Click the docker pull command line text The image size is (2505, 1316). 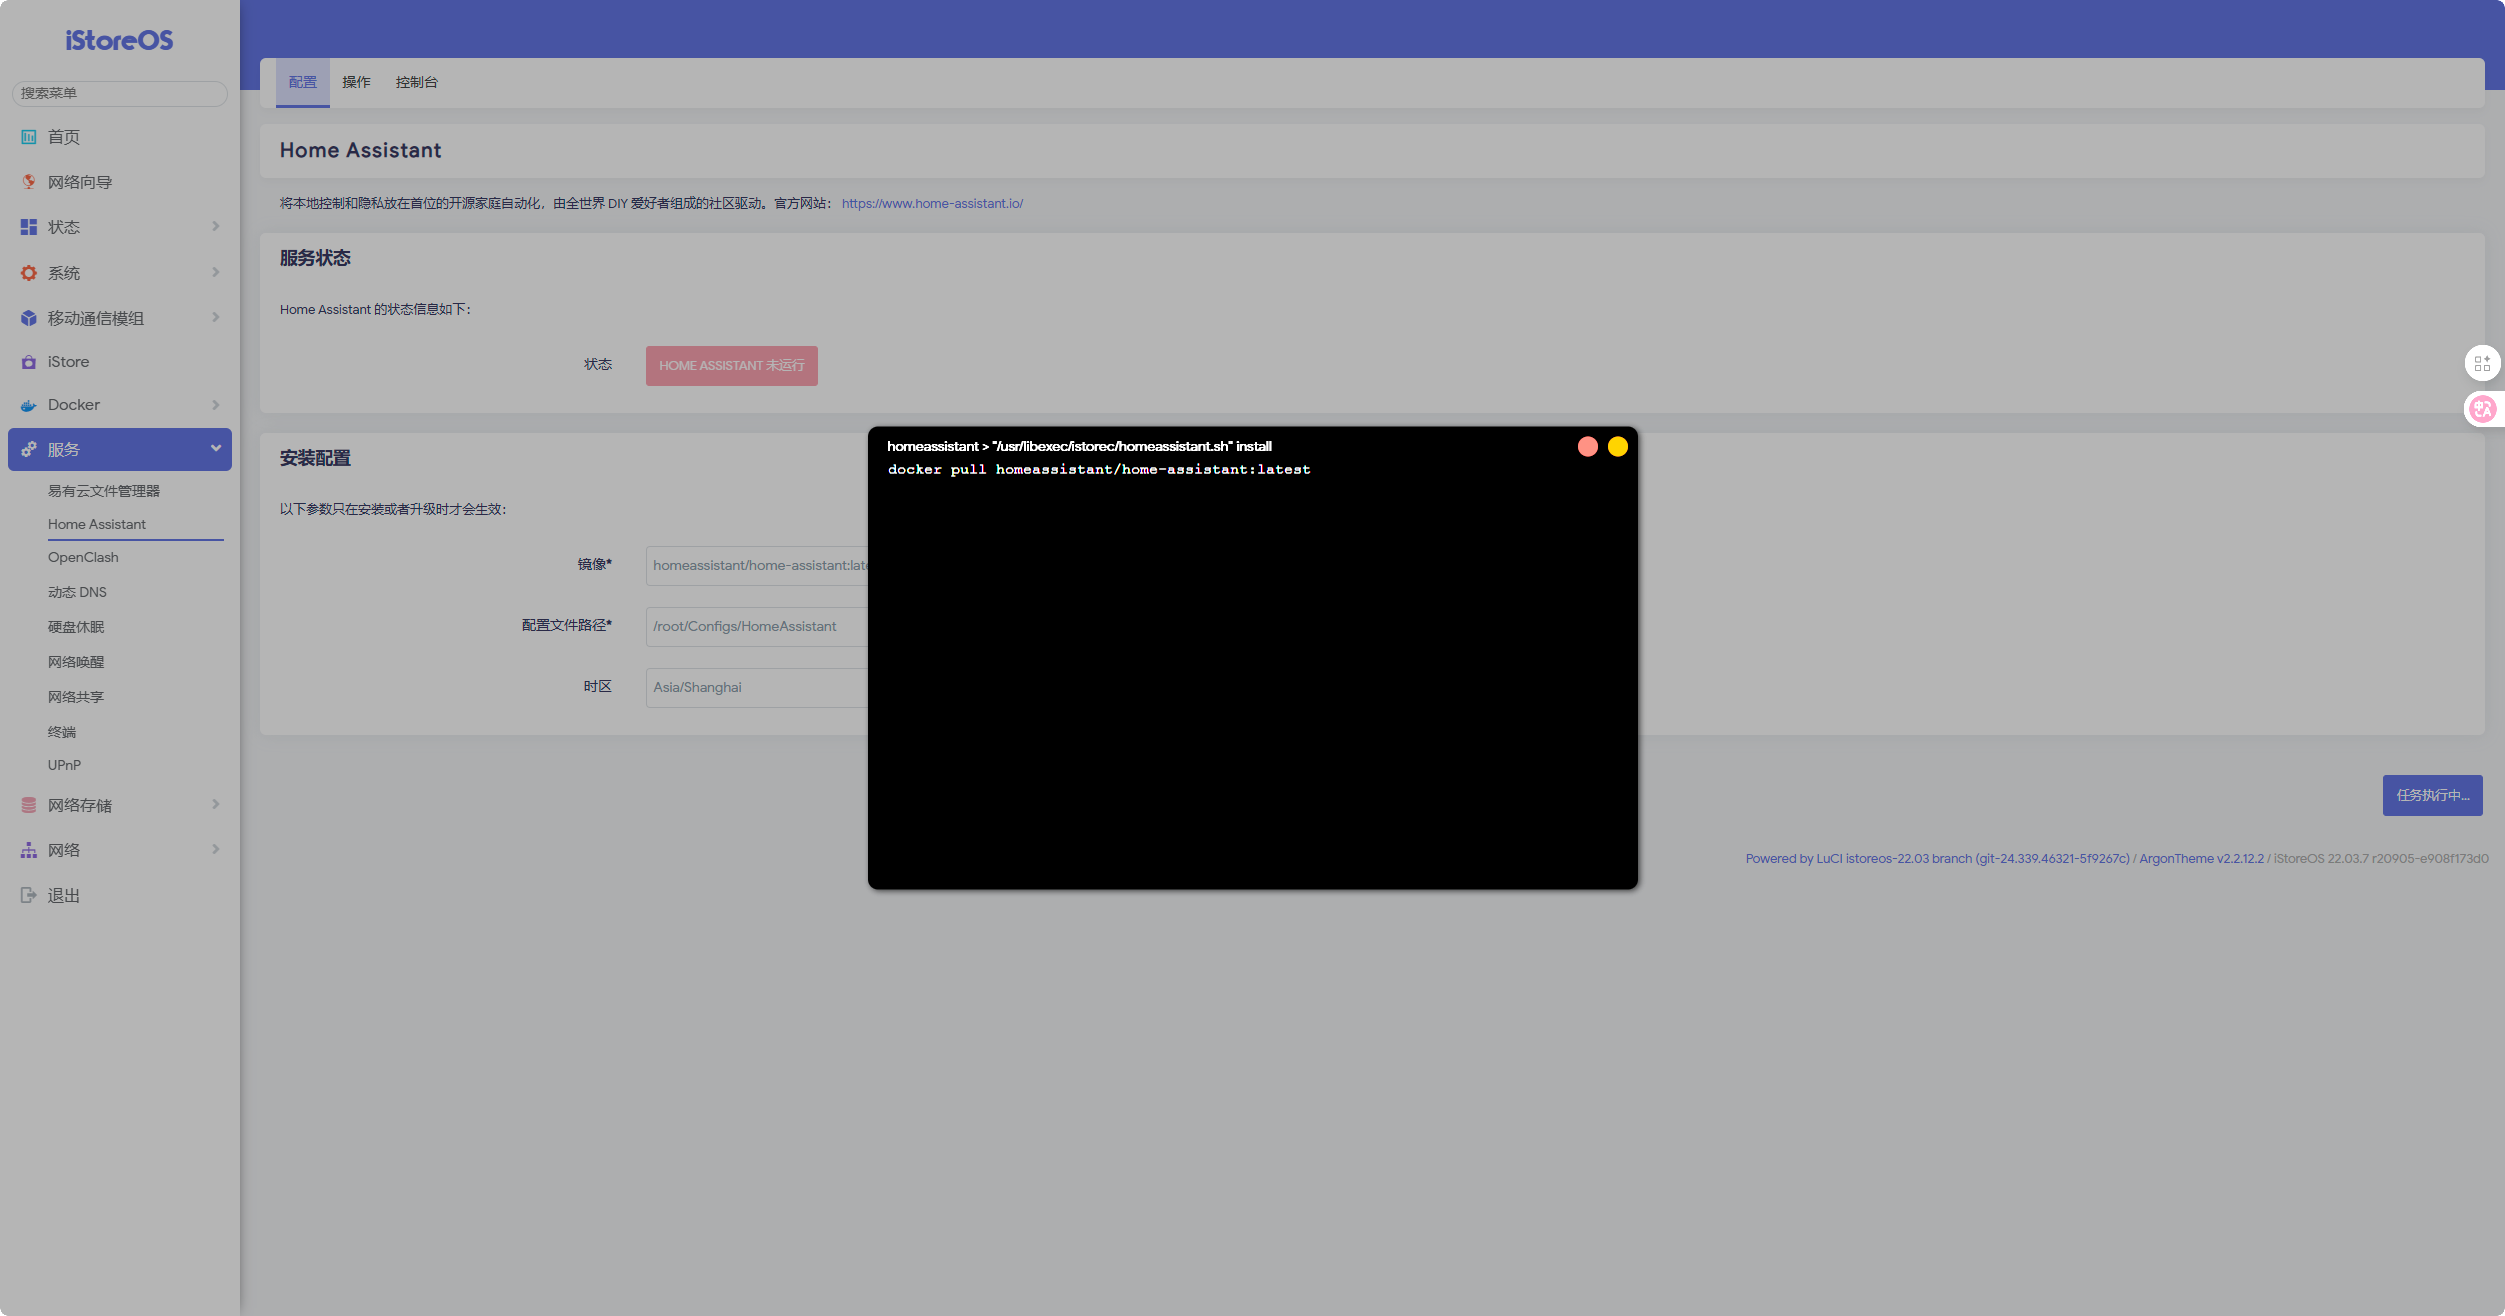coord(1099,469)
